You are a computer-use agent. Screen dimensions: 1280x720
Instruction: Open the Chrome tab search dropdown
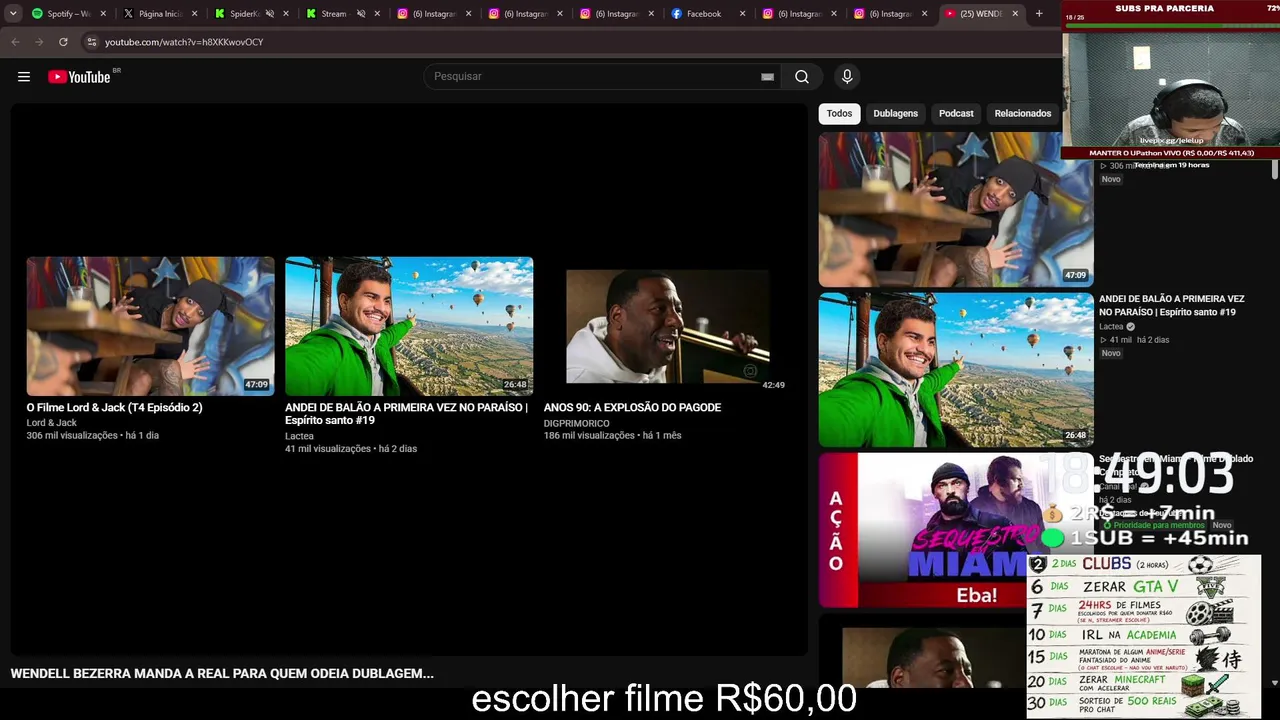click(x=13, y=14)
